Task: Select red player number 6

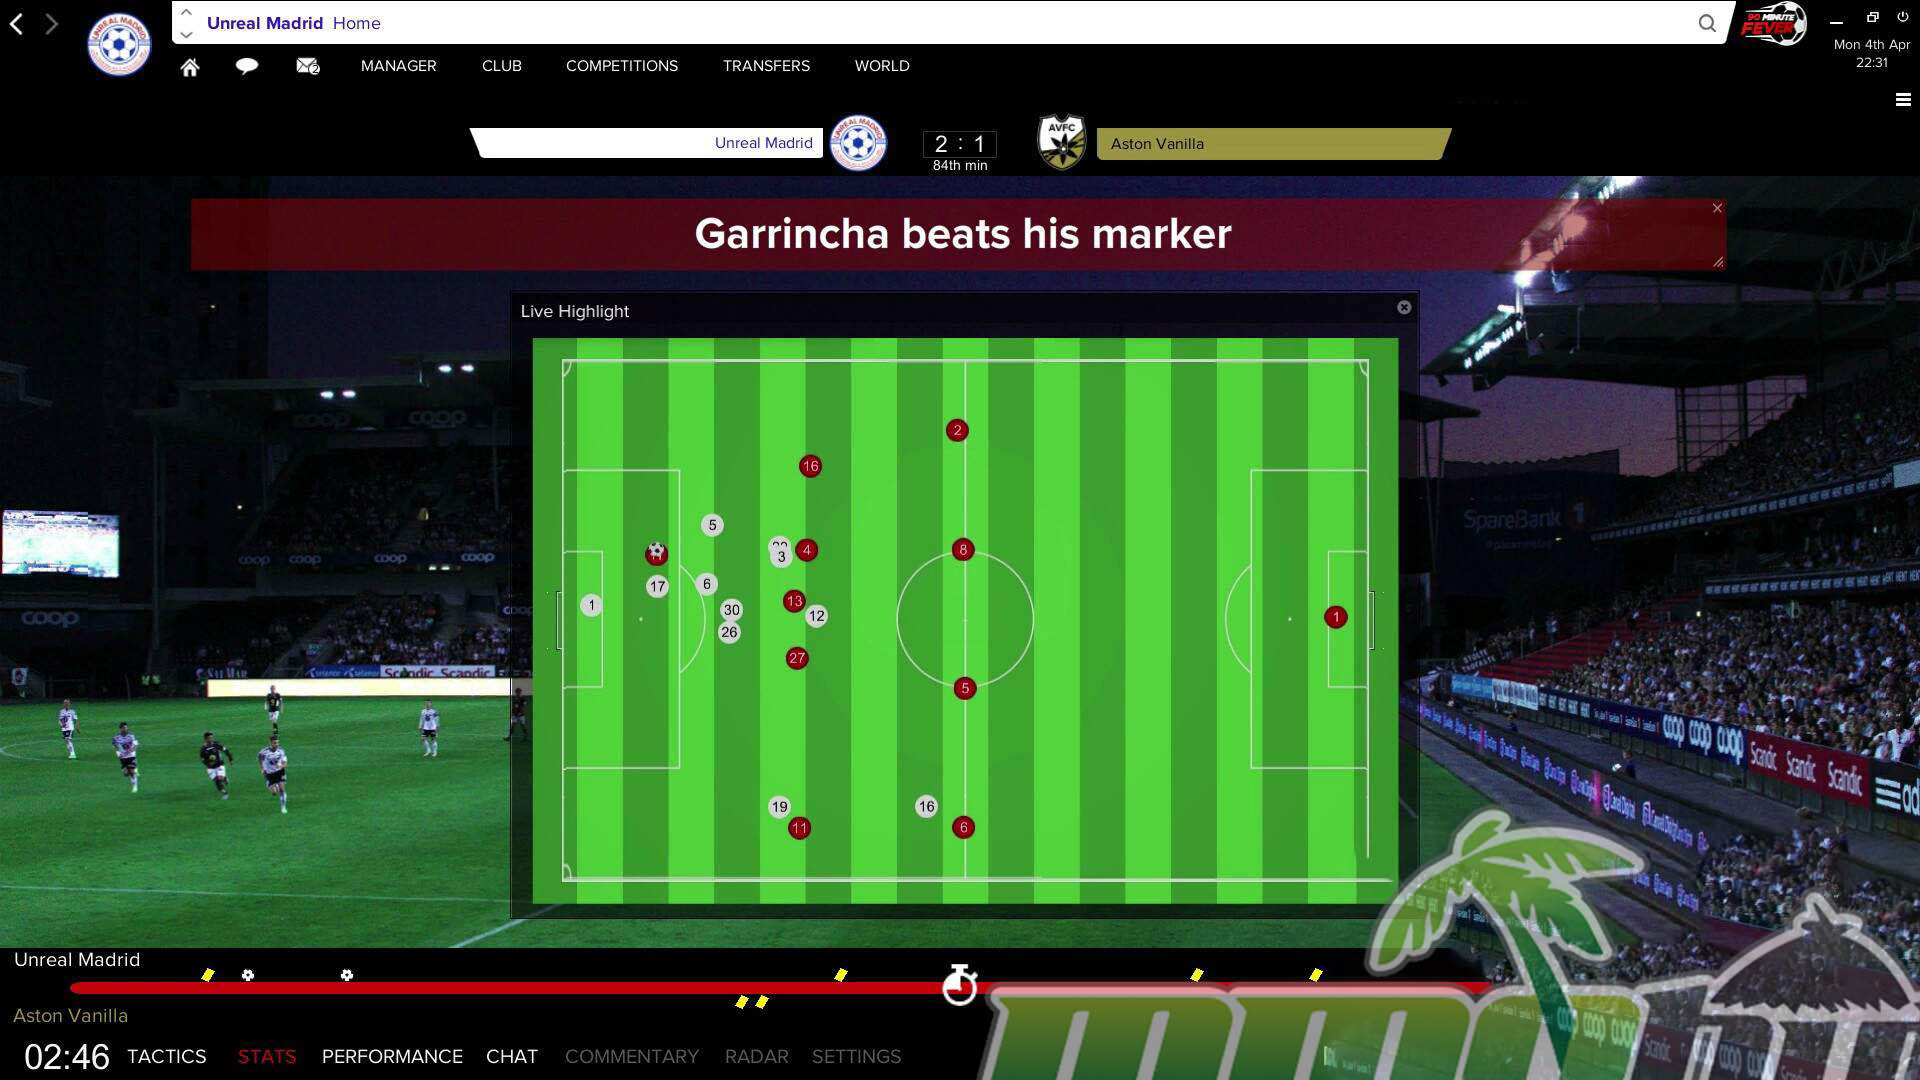Action: point(964,827)
